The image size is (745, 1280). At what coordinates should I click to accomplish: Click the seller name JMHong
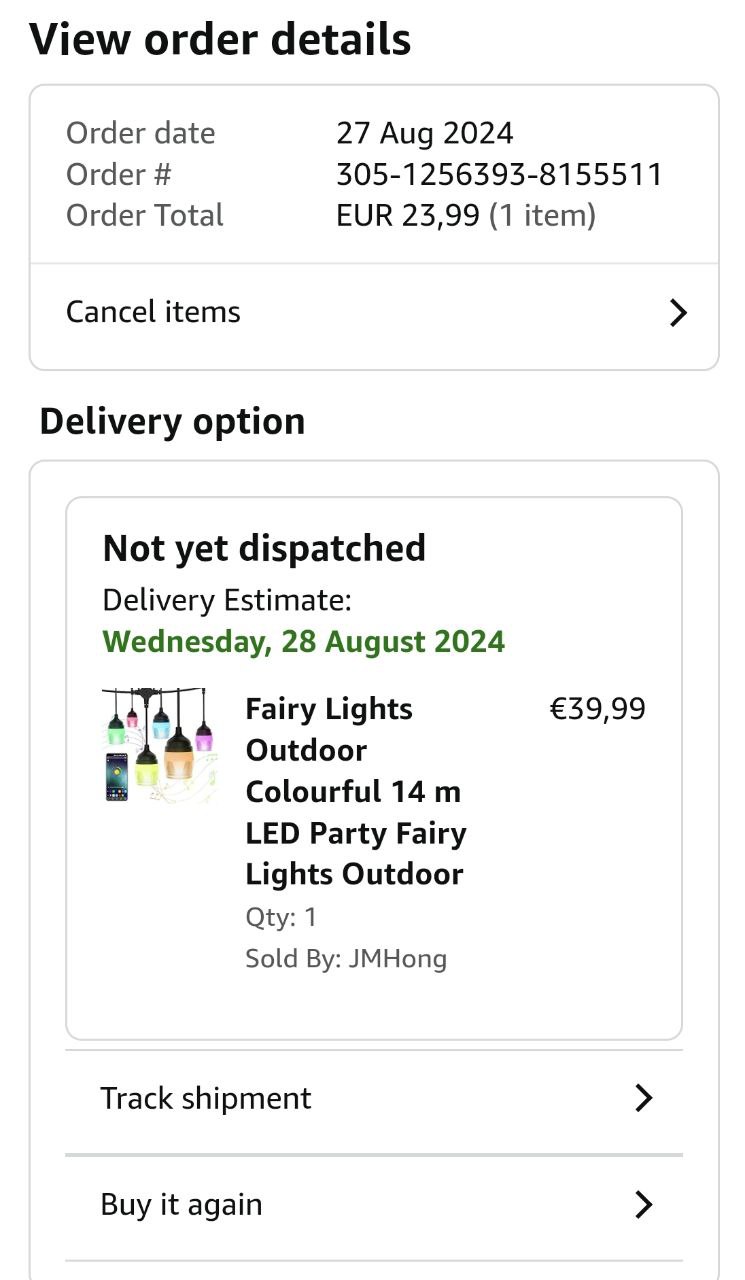click(x=397, y=959)
